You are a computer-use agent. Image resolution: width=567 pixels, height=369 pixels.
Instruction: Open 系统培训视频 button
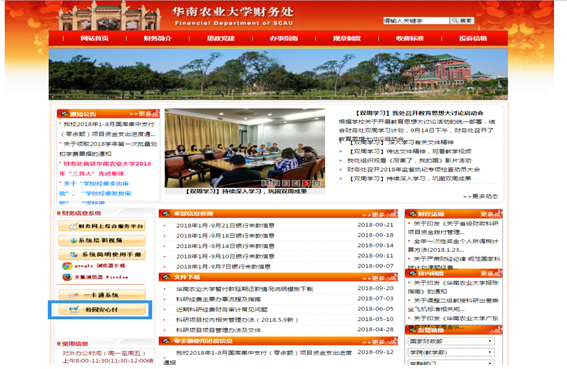click(x=102, y=240)
